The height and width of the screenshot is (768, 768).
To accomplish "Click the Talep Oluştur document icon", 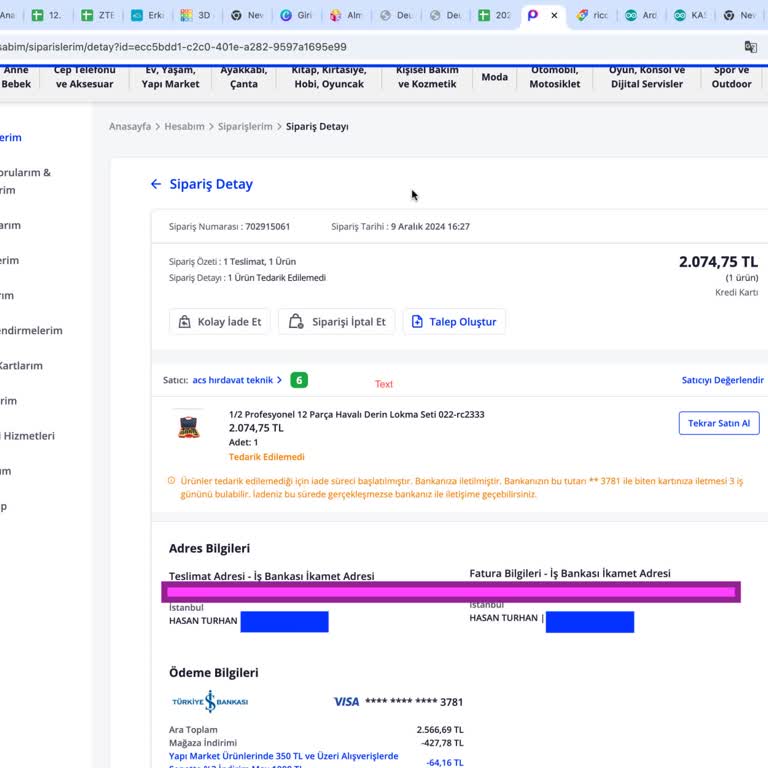I will tap(417, 322).
